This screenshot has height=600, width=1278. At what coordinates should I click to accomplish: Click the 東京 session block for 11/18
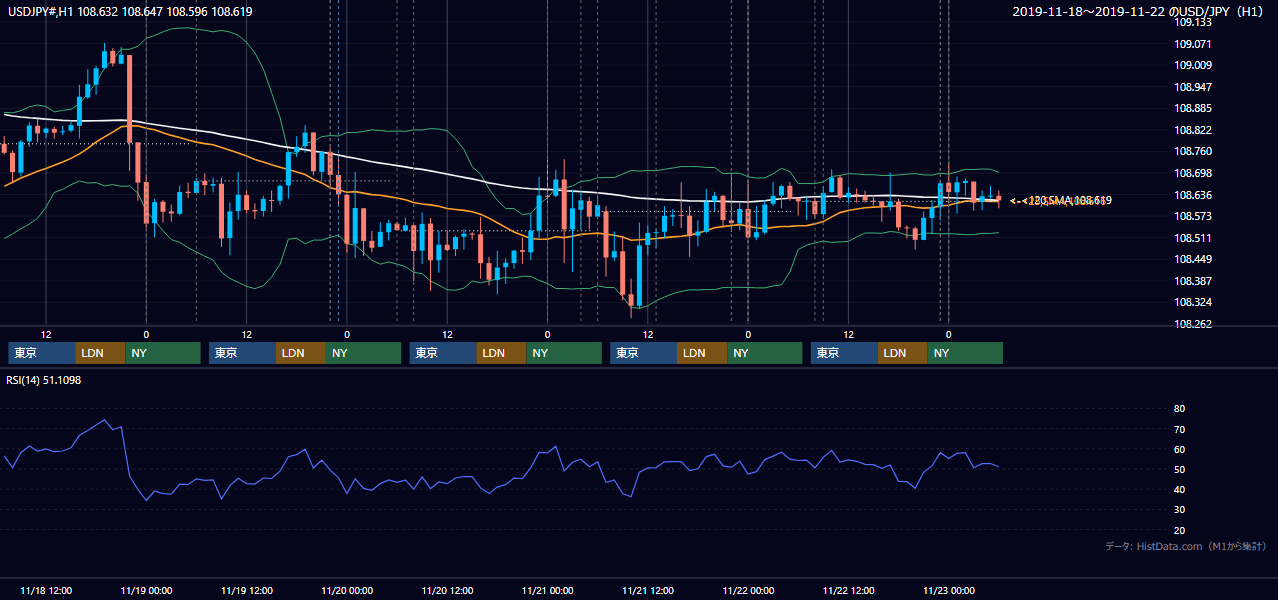coord(42,353)
